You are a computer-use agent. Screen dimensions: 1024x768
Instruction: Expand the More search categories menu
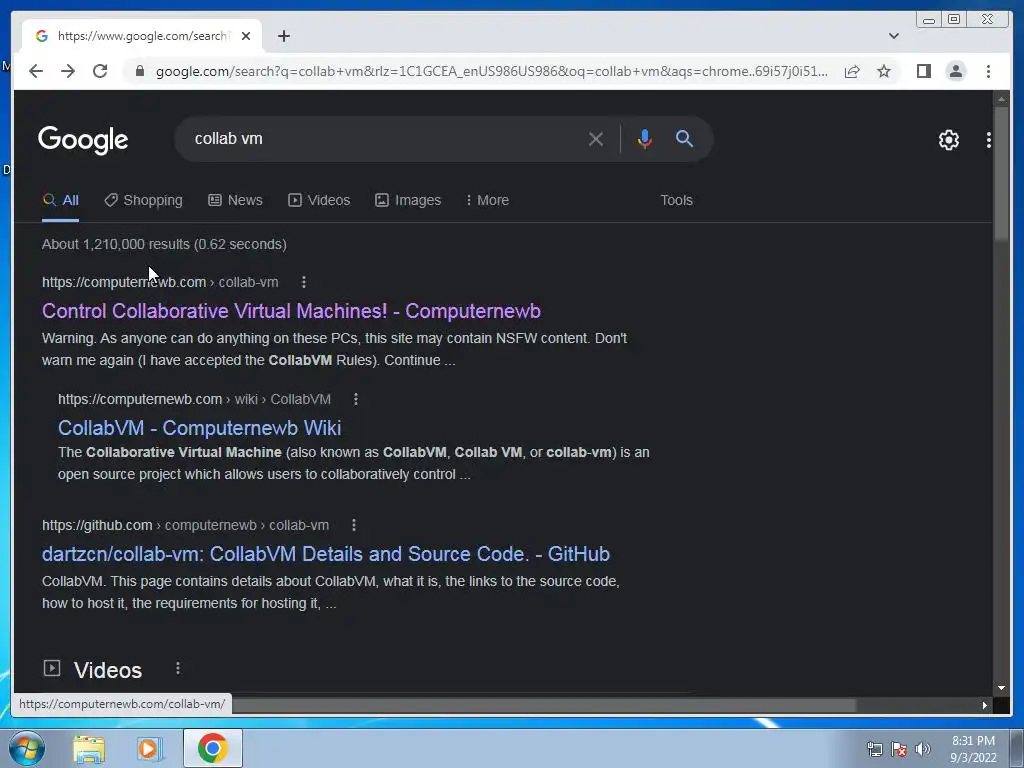487,200
